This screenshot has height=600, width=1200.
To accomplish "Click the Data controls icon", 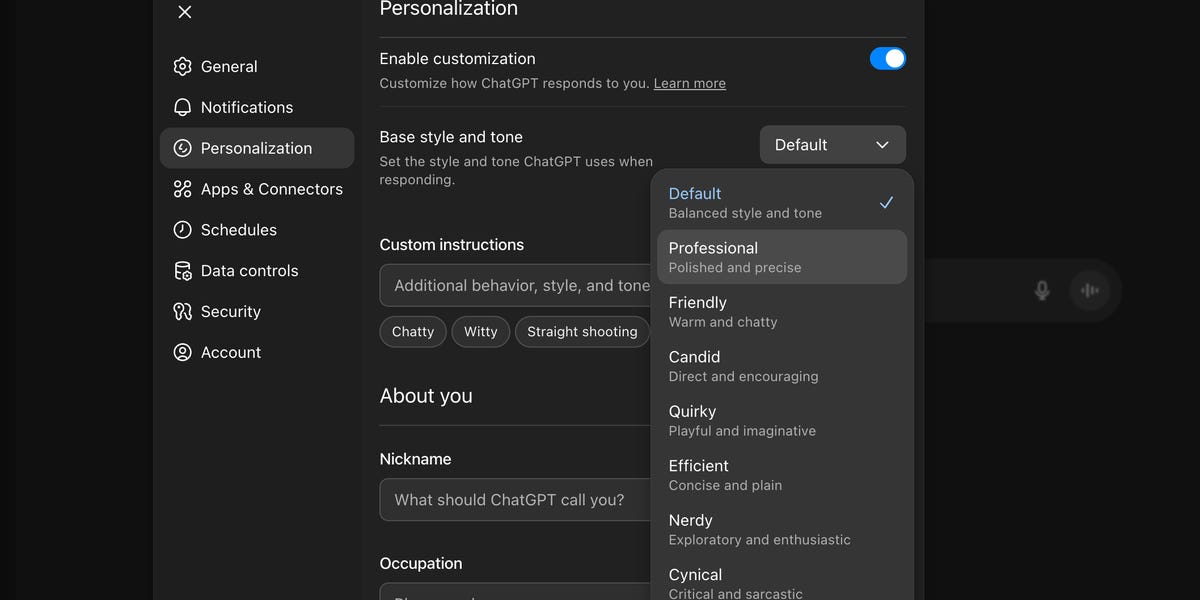I will click(x=182, y=271).
